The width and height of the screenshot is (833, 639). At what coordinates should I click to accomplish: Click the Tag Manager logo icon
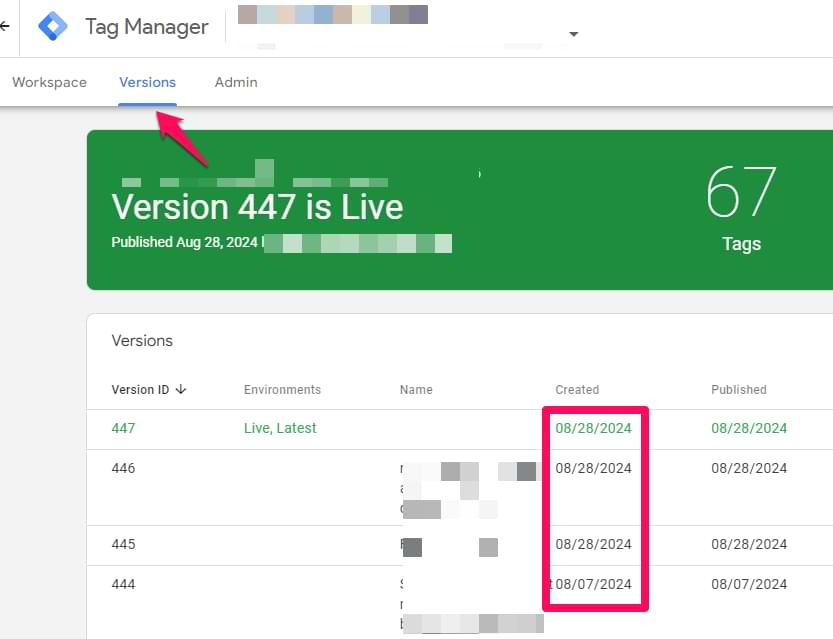pos(53,26)
